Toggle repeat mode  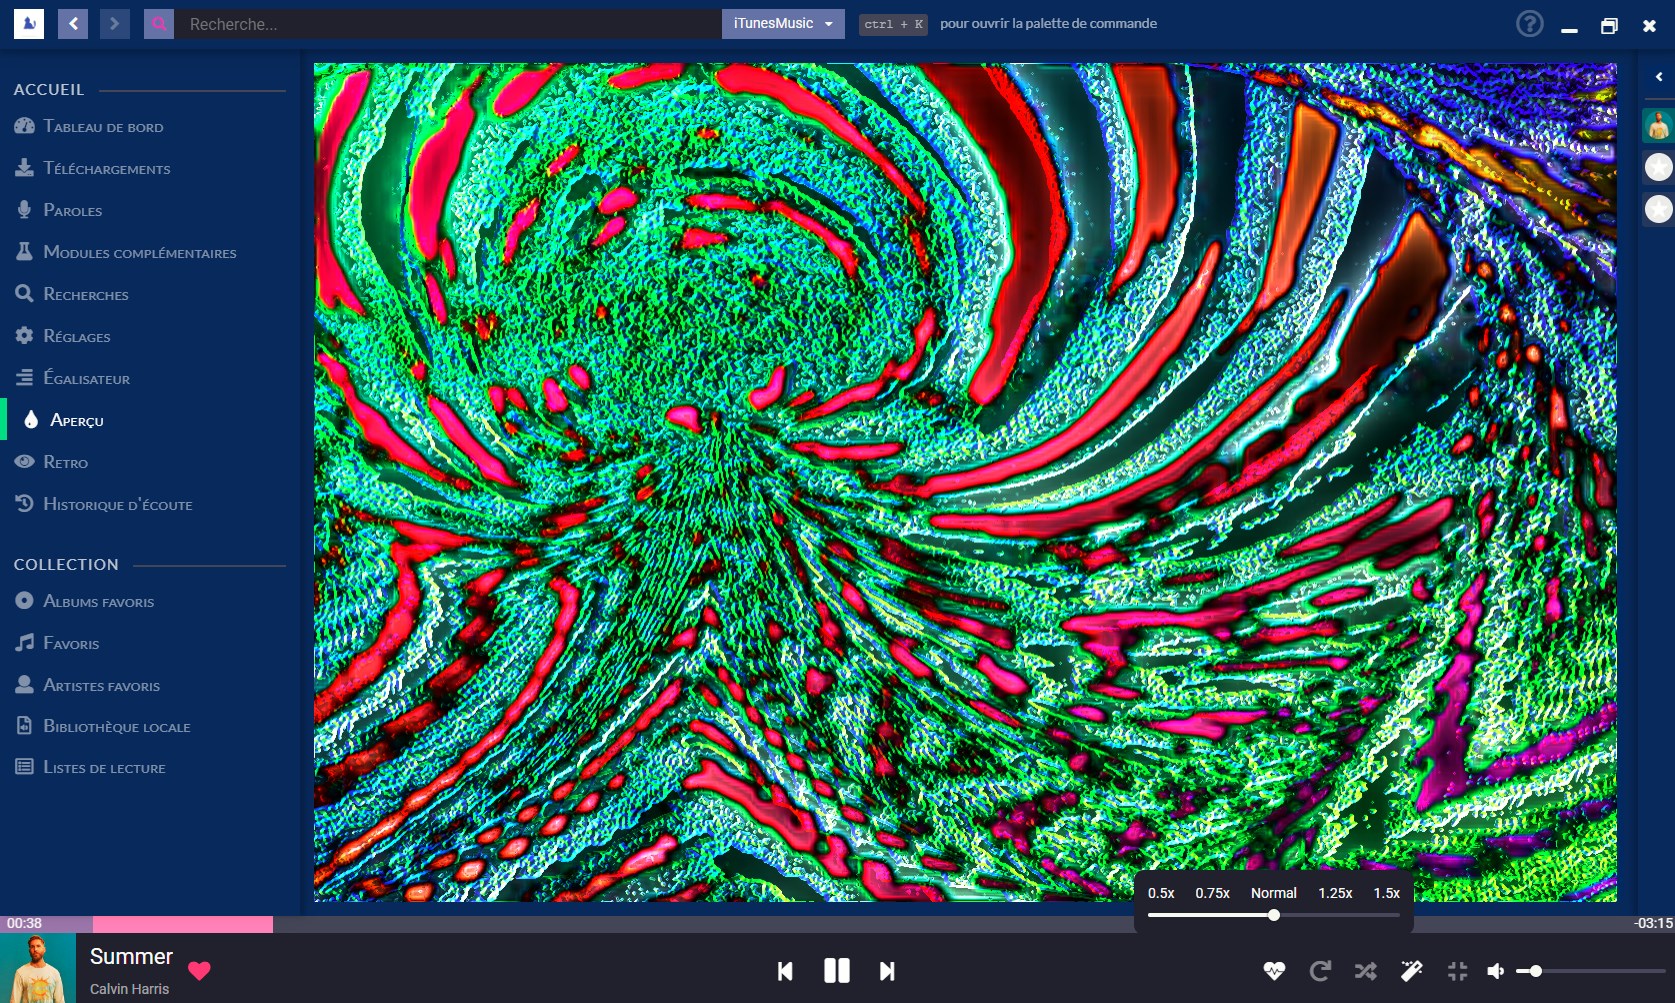pos(1320,971)
